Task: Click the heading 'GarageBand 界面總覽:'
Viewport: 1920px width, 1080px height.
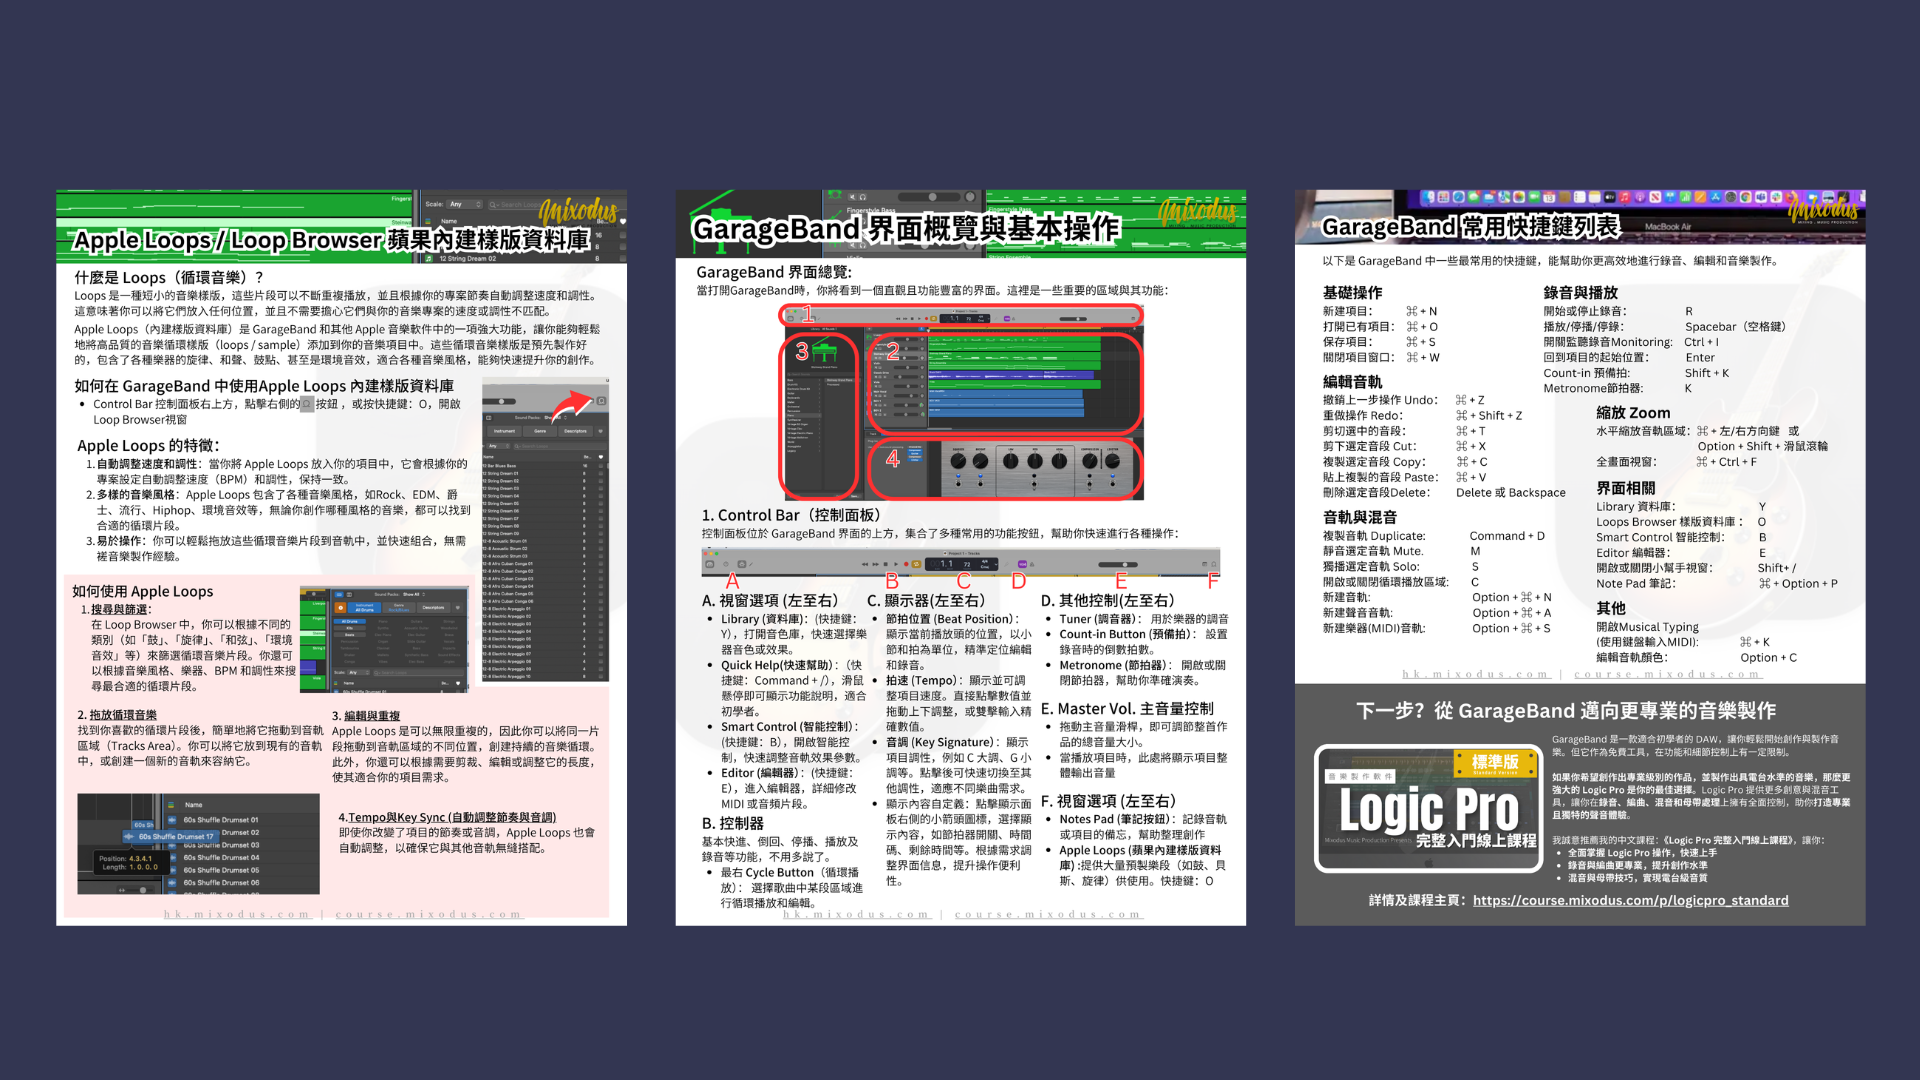Action: pos(774,272)
